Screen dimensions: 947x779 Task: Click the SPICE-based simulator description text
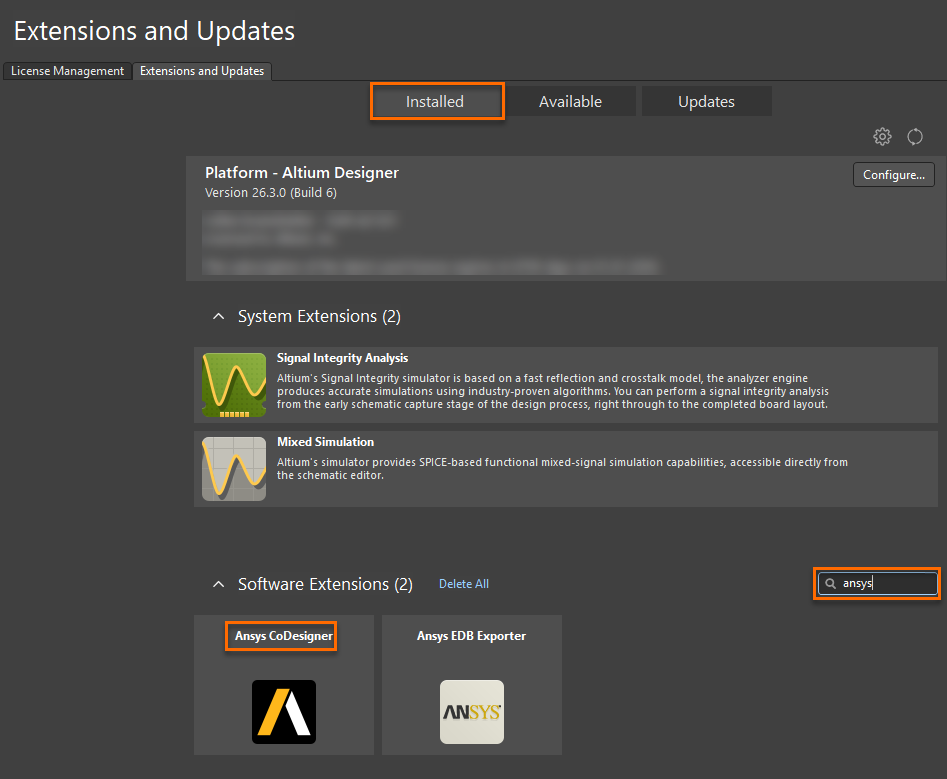click(x=562, y=469)
